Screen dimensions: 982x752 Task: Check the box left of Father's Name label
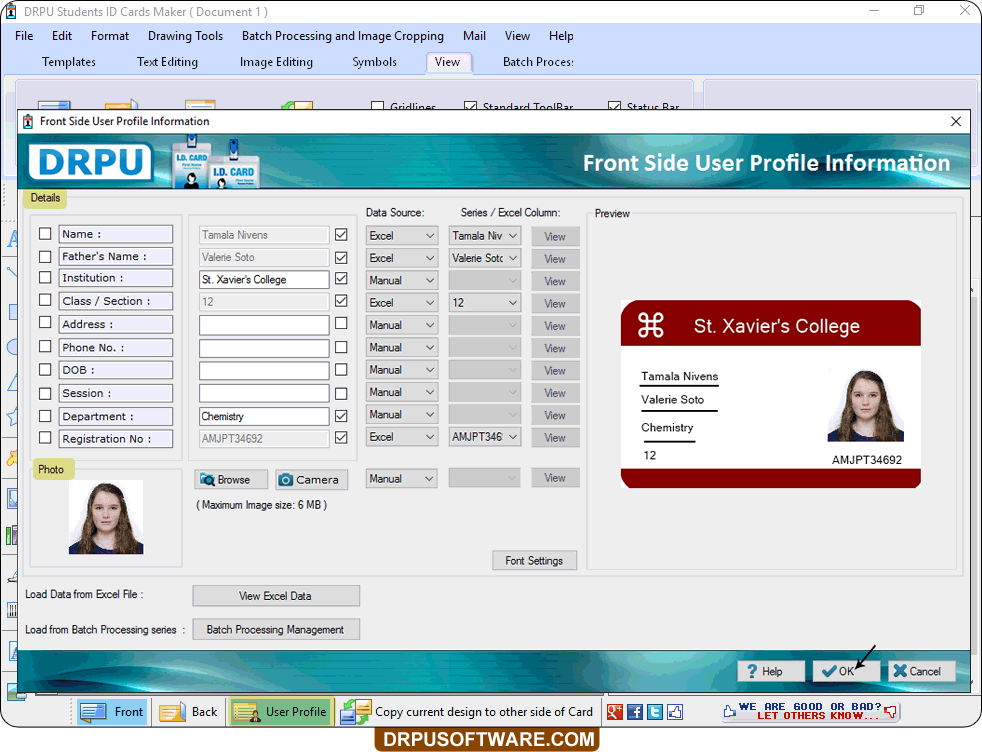point(45,257)
